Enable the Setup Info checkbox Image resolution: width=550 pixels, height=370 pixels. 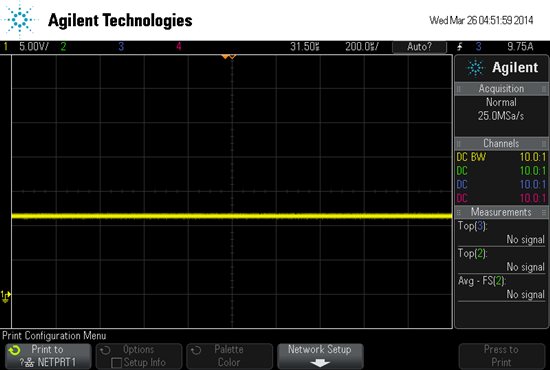(x=116, y=362)
